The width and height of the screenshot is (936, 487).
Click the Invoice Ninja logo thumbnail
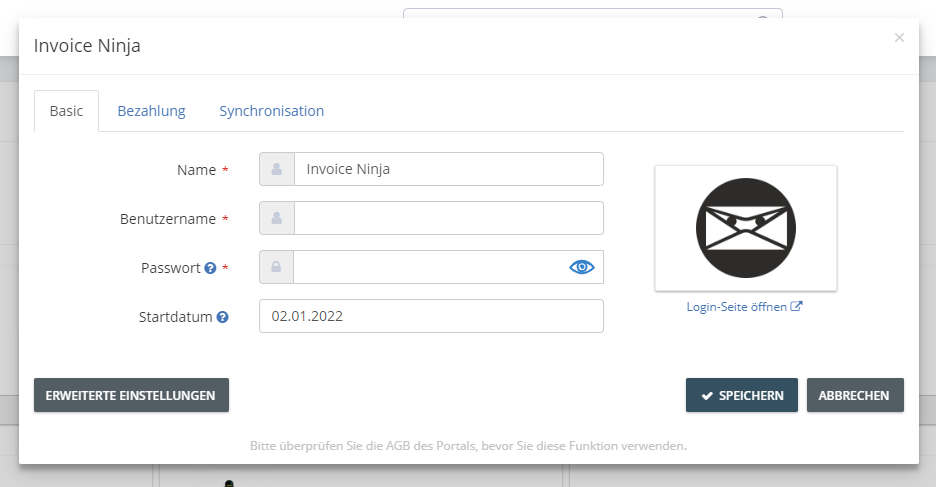pos(746,228)
